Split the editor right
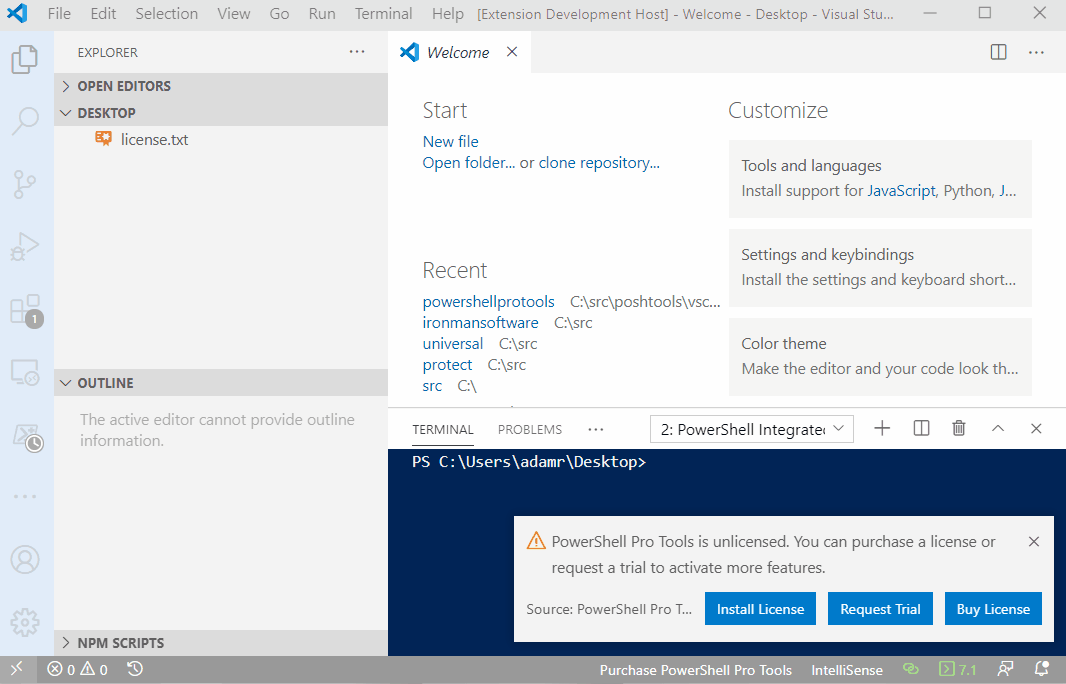The width and height of the screenshot is (1066, 684). pos(998,52)
